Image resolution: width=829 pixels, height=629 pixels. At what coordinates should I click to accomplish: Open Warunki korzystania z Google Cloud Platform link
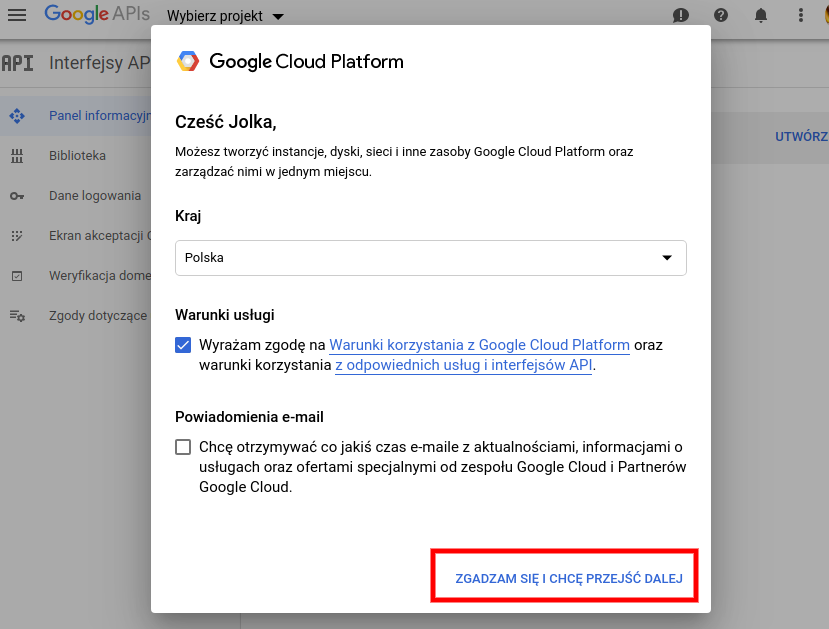click(480, 345)
